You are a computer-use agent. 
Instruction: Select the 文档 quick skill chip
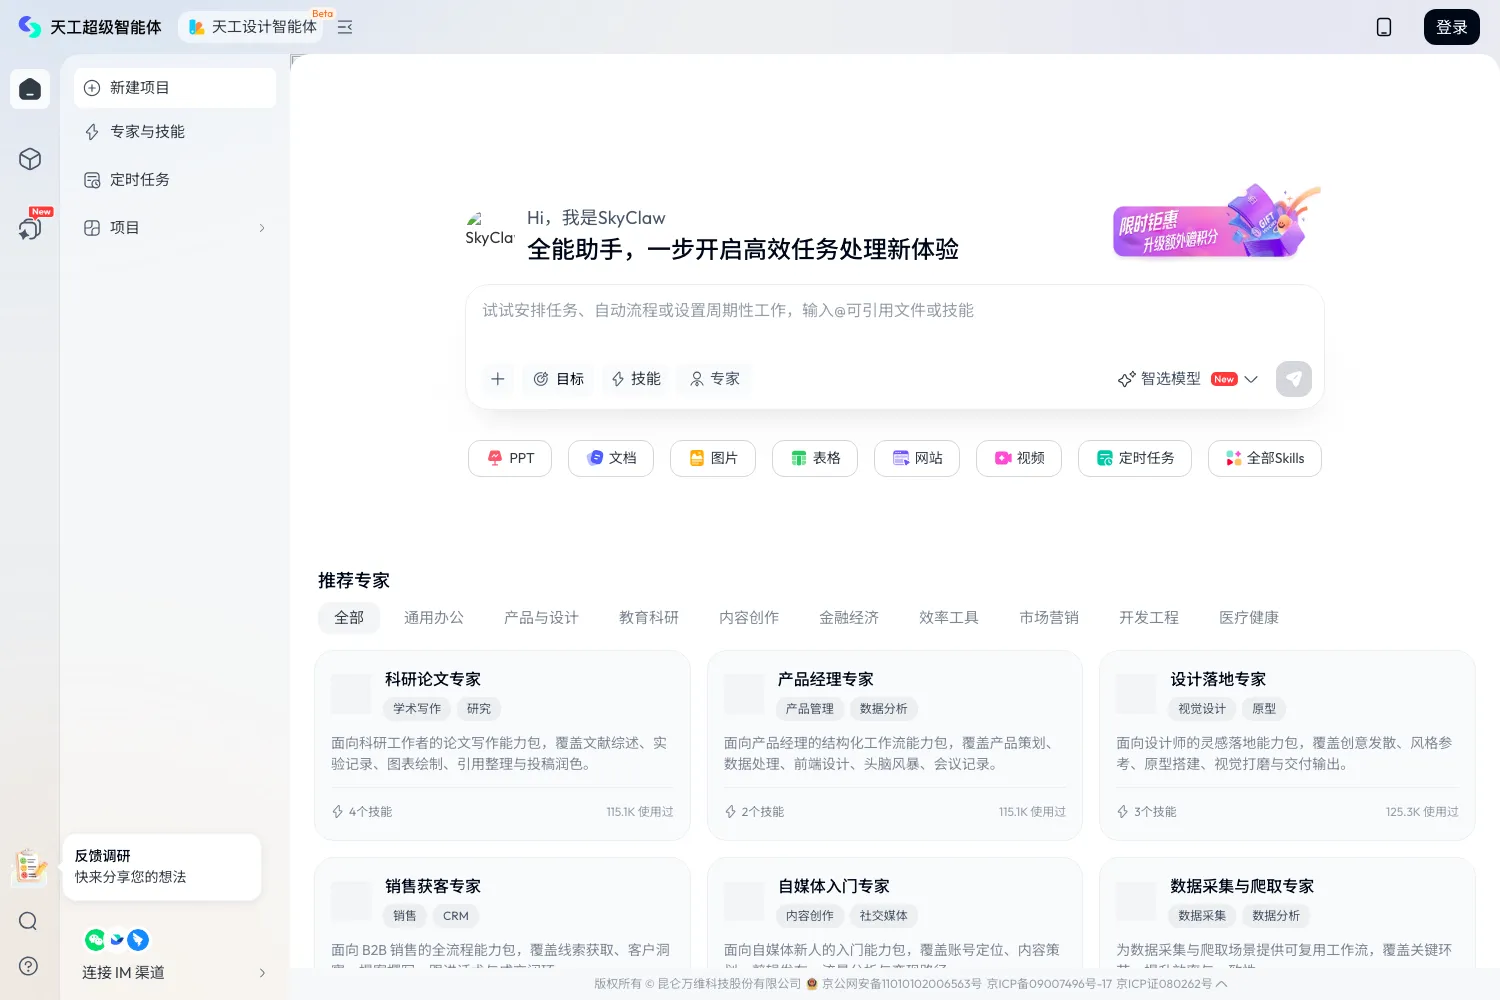pyautogui.click(x=611, y=458)
